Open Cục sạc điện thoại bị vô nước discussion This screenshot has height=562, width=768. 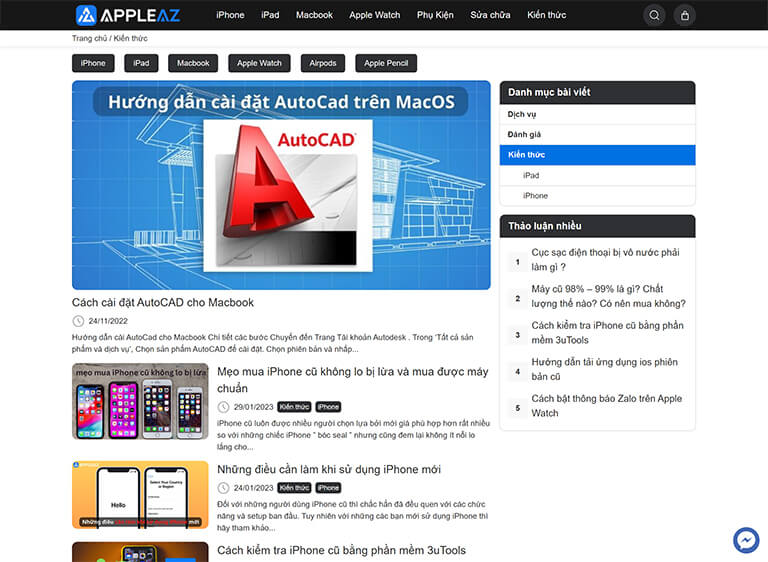click(605, 260)
